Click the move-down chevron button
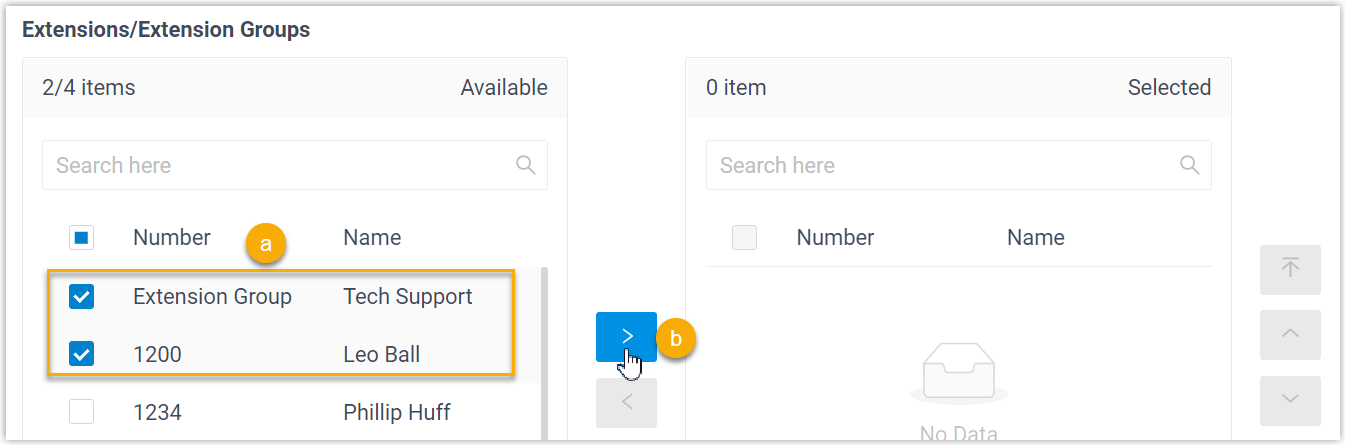Image resolution: width=1346 pixels, height=446 pixels. [x=1290, y=400]
